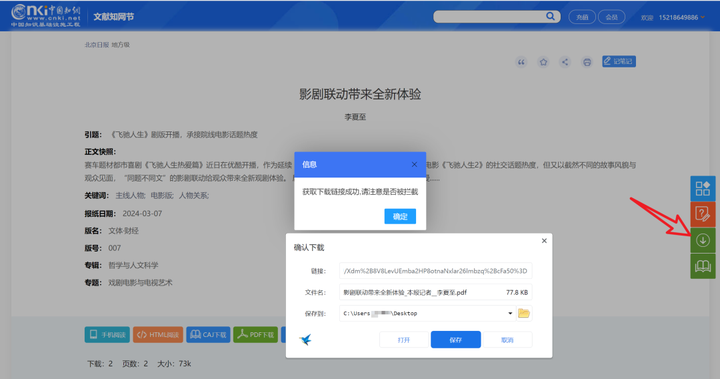The image size is (720, 379).
Task: Open the 北京日报 source link
Action: (x=97, y=45)
